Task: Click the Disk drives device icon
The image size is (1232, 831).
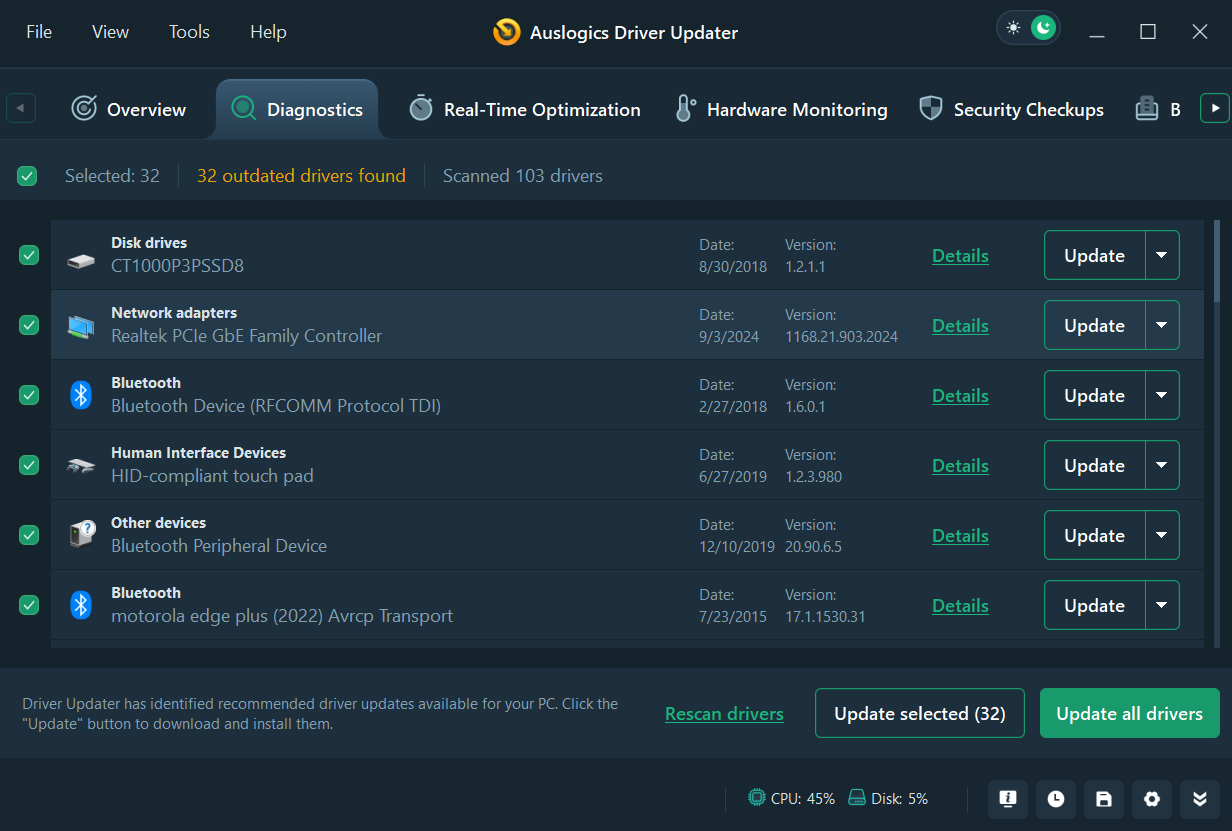Action: point(81,262)
